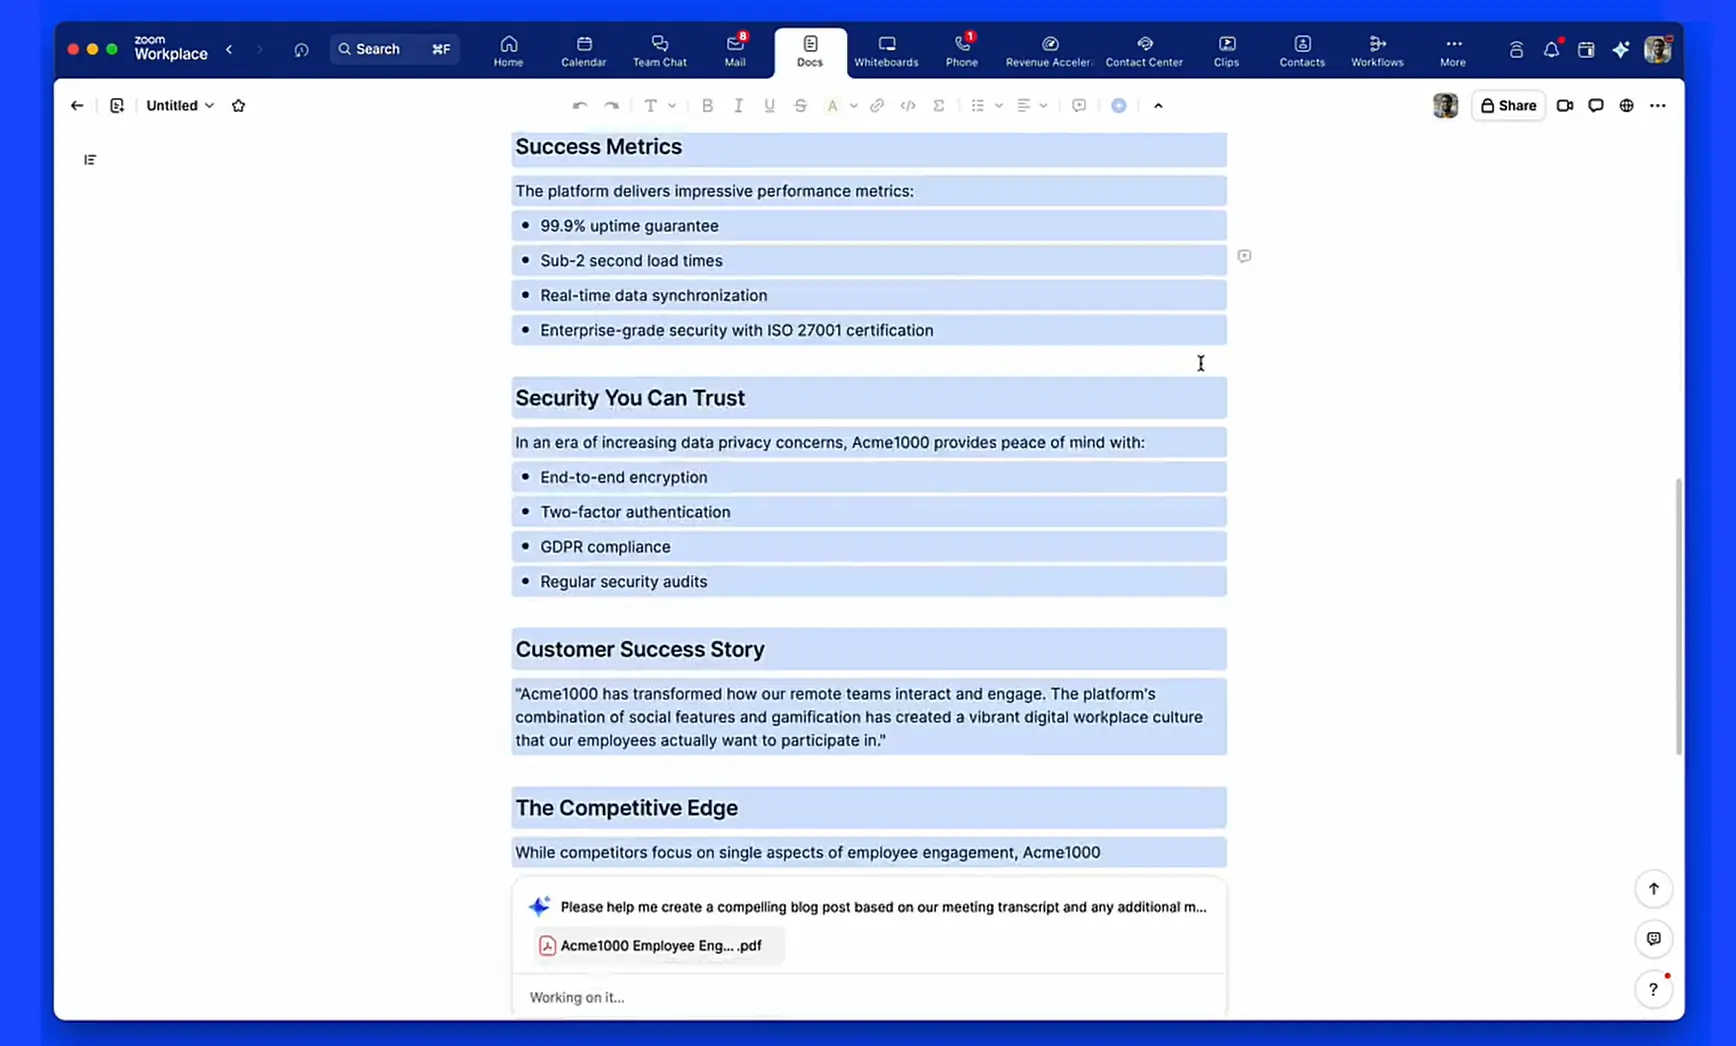Open the Mail tab
Screen dimensions: 1736x1046
click(735, 51)
